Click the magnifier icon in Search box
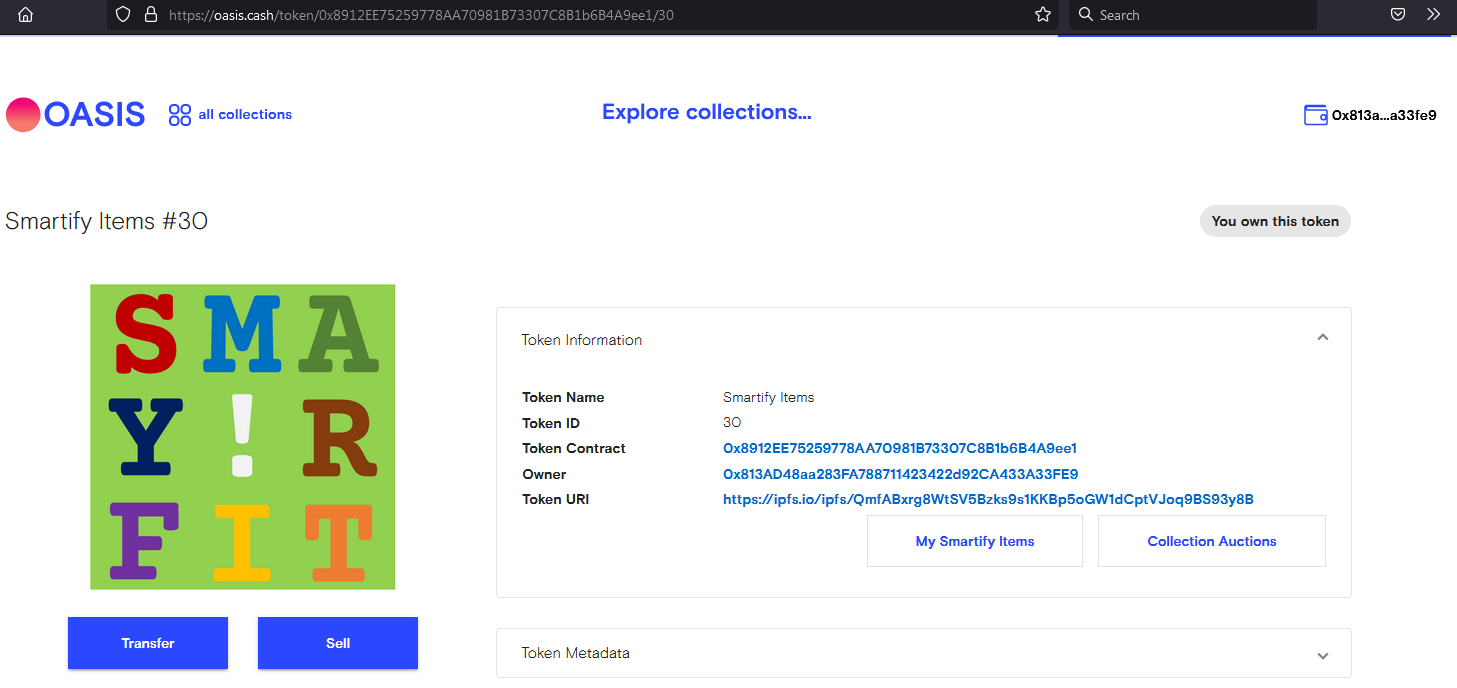1457x688 pixels. click(x=1086, y=15)
